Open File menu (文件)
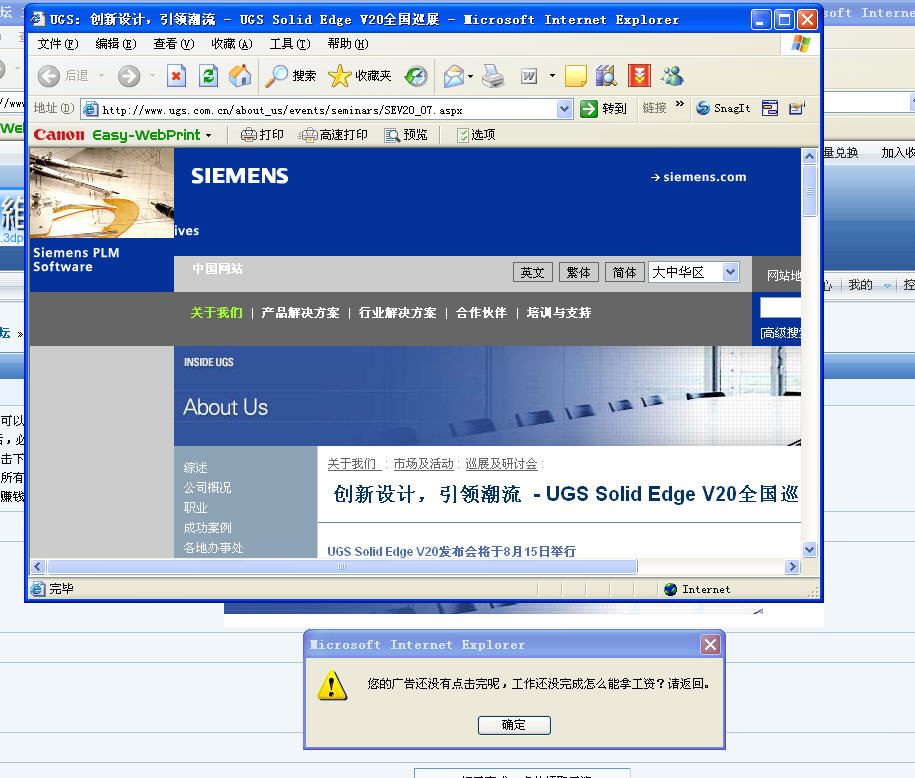This screenshot has width=915, height=778. coord(58,44)
